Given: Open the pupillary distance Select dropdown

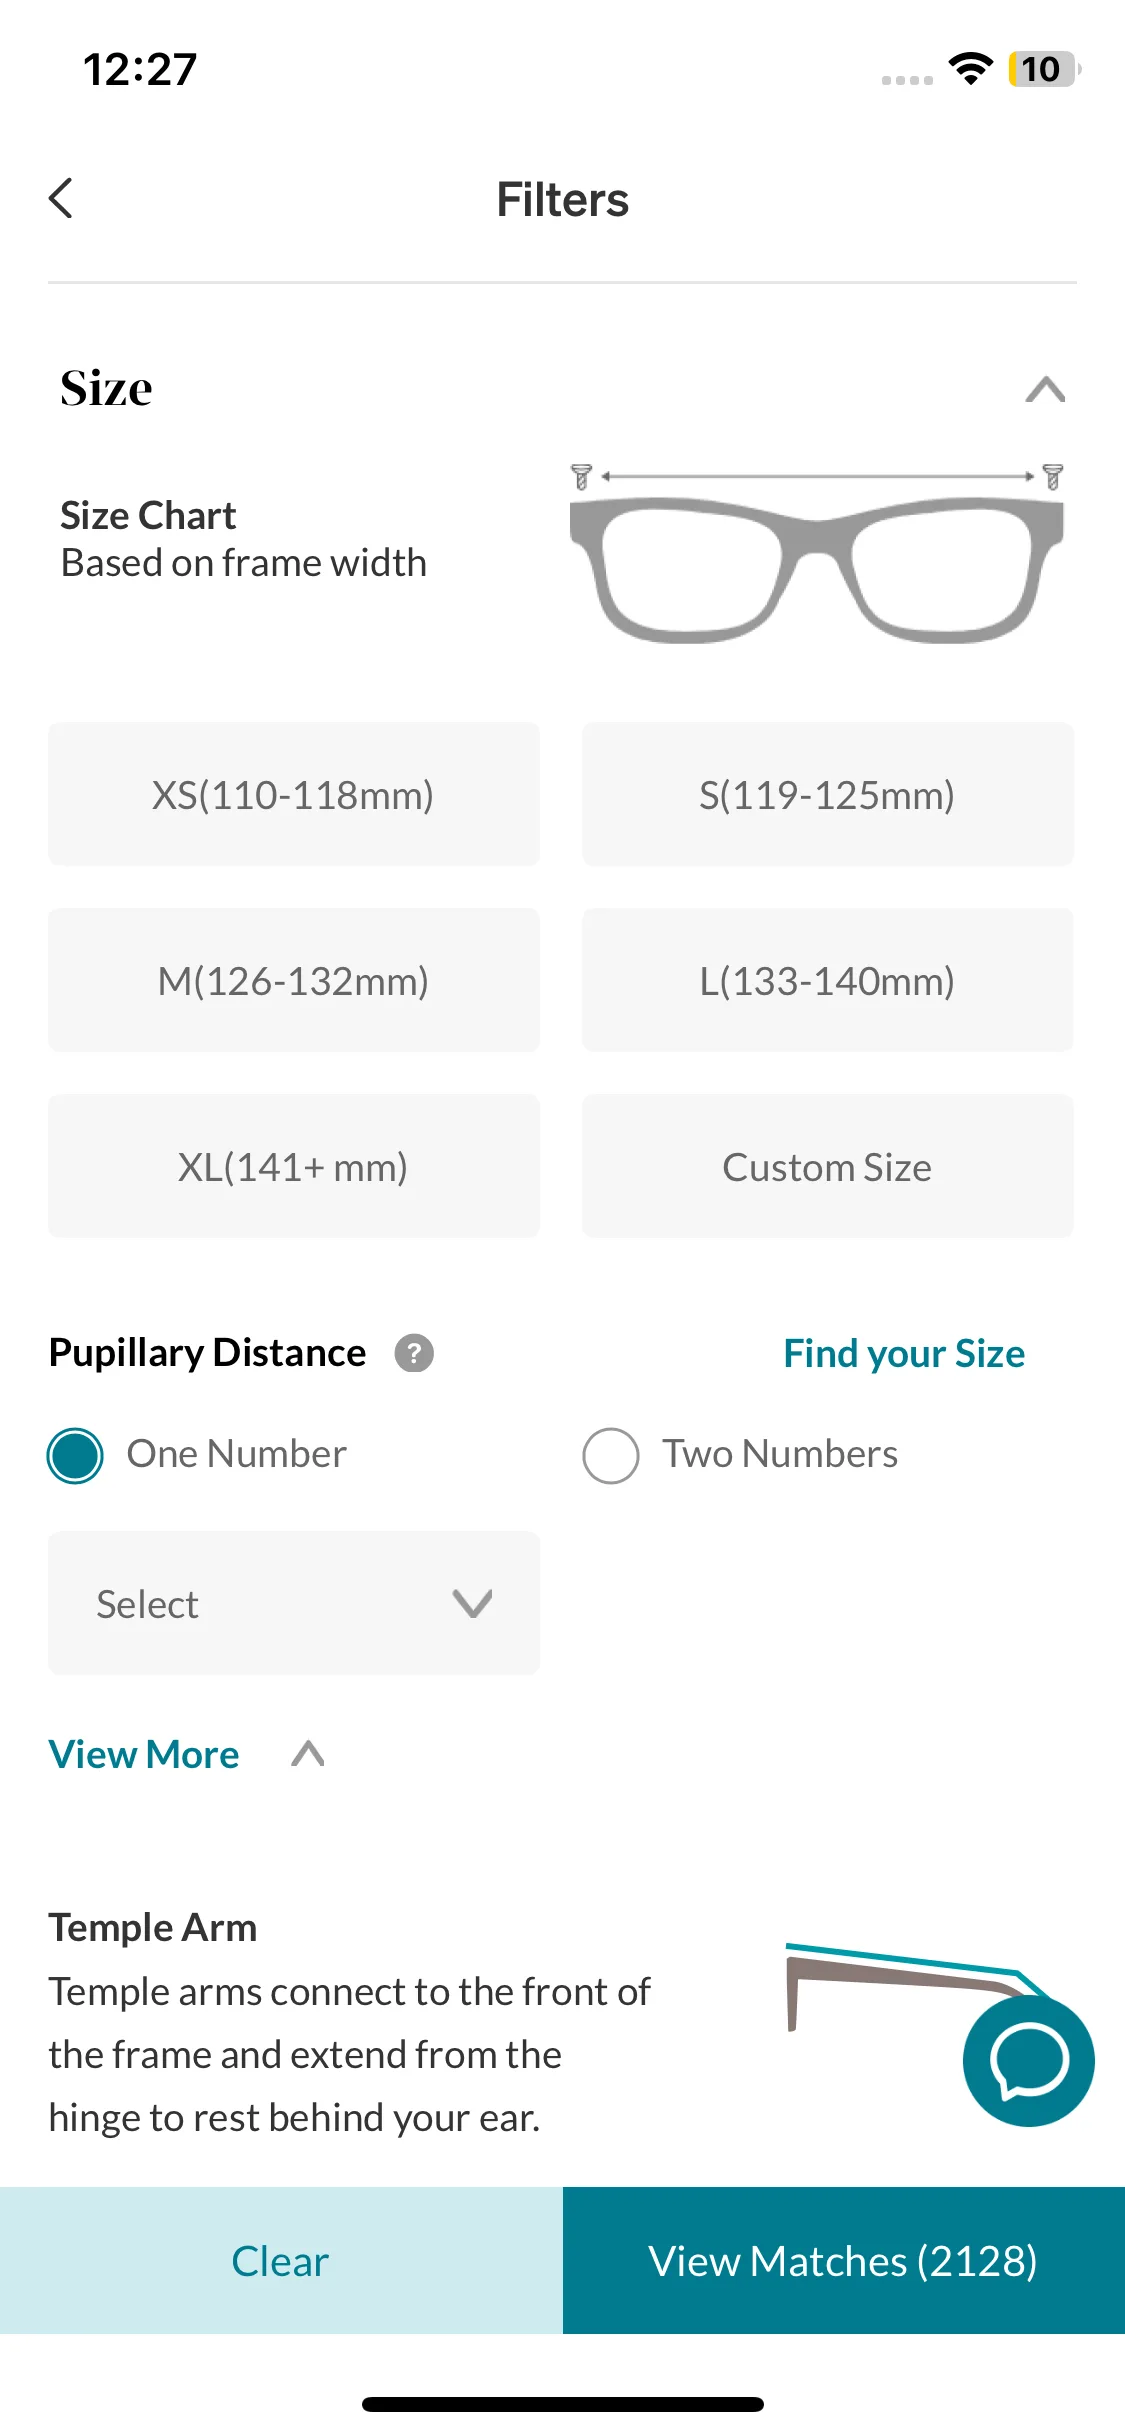Looking at the screenshot, I should coord(294,1603).
